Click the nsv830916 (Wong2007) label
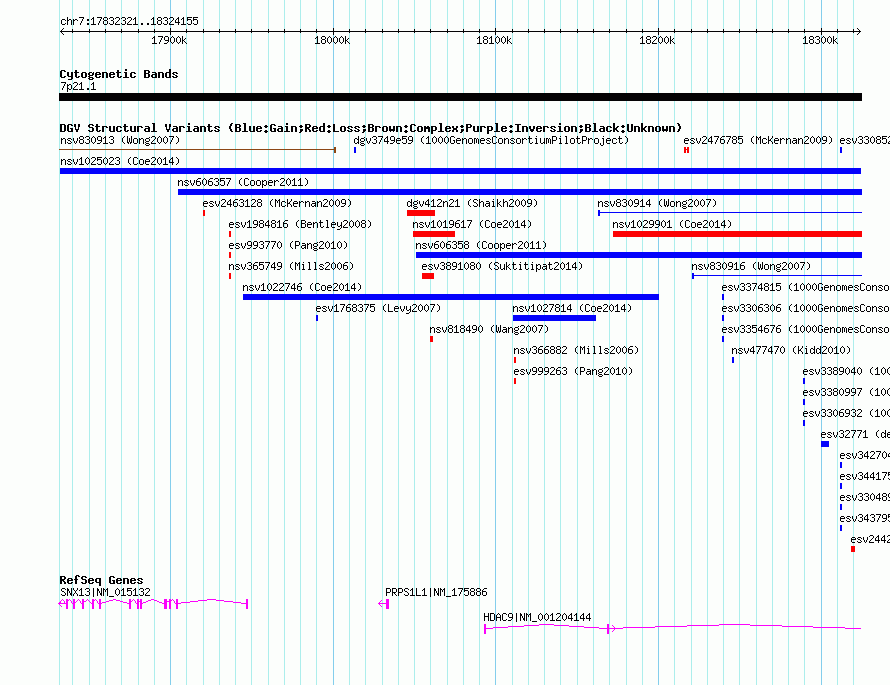The height and width of the screenshot is (685, 890). tap(751, 266)
